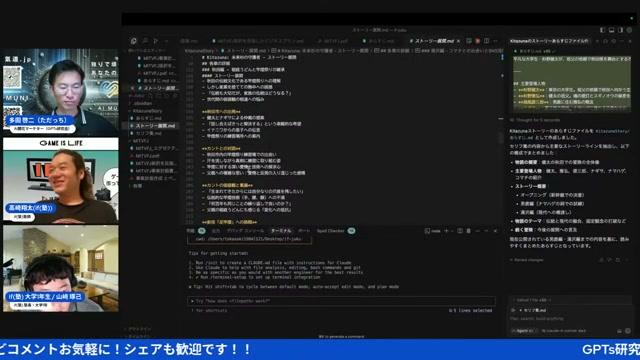
Task: Open the claude-4-sonnet model dropdown
Action: pos(564,331)
